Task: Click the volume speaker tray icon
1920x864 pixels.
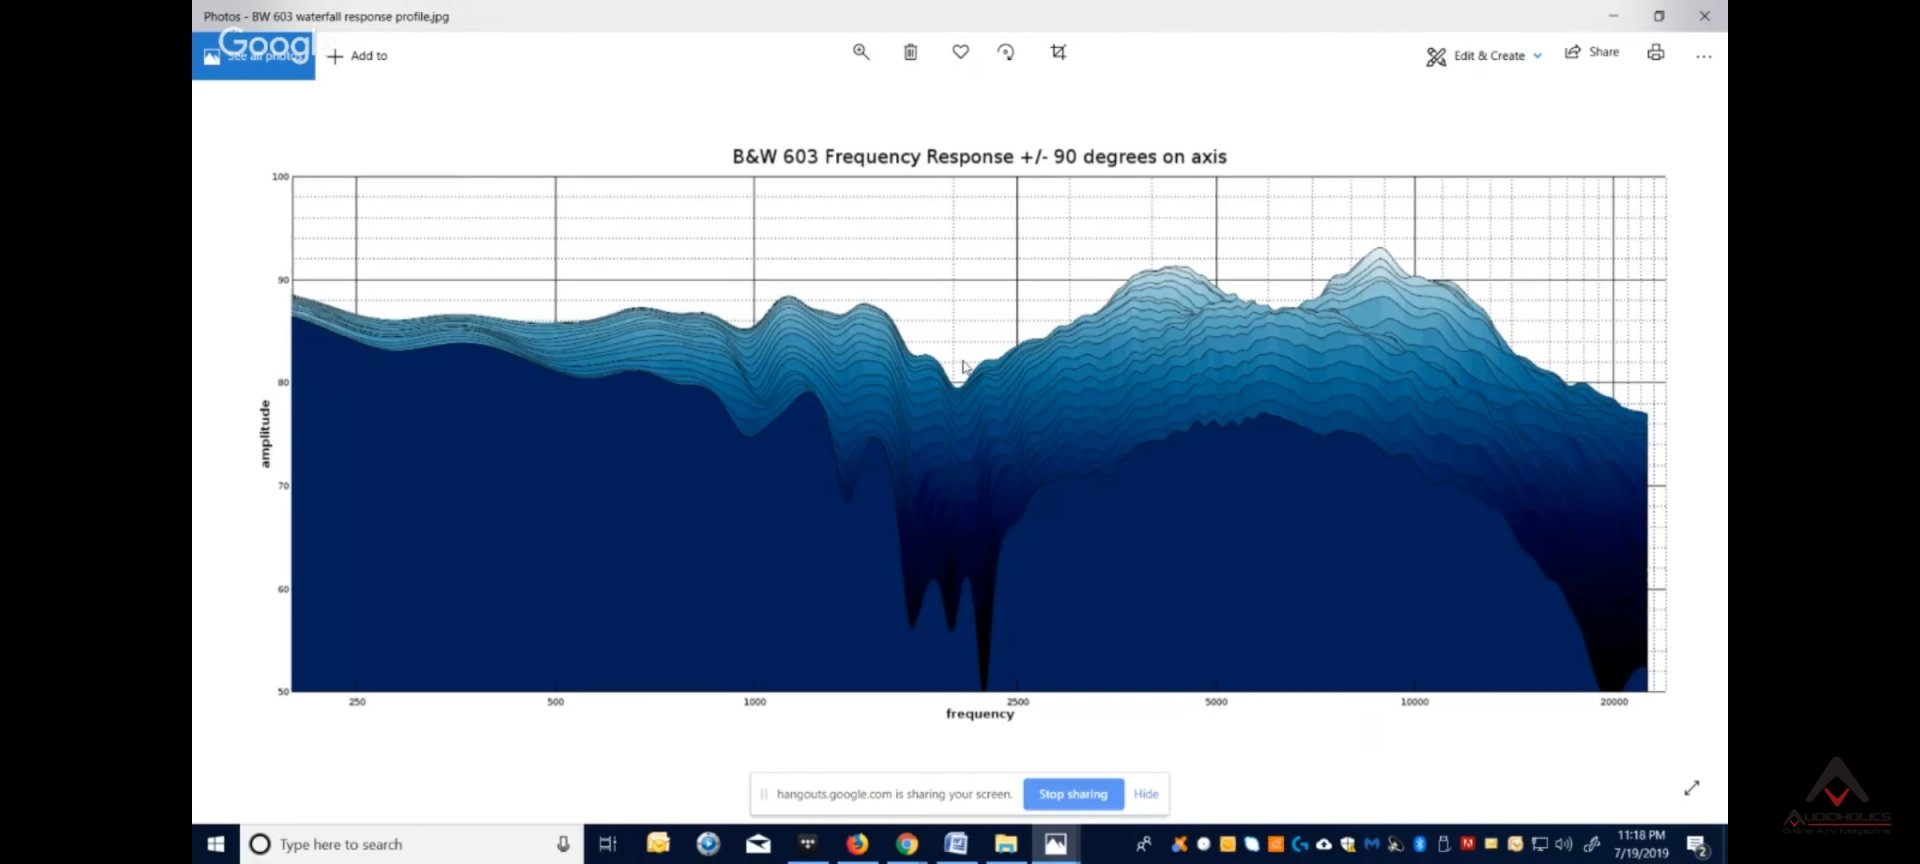Action: 1564,844
